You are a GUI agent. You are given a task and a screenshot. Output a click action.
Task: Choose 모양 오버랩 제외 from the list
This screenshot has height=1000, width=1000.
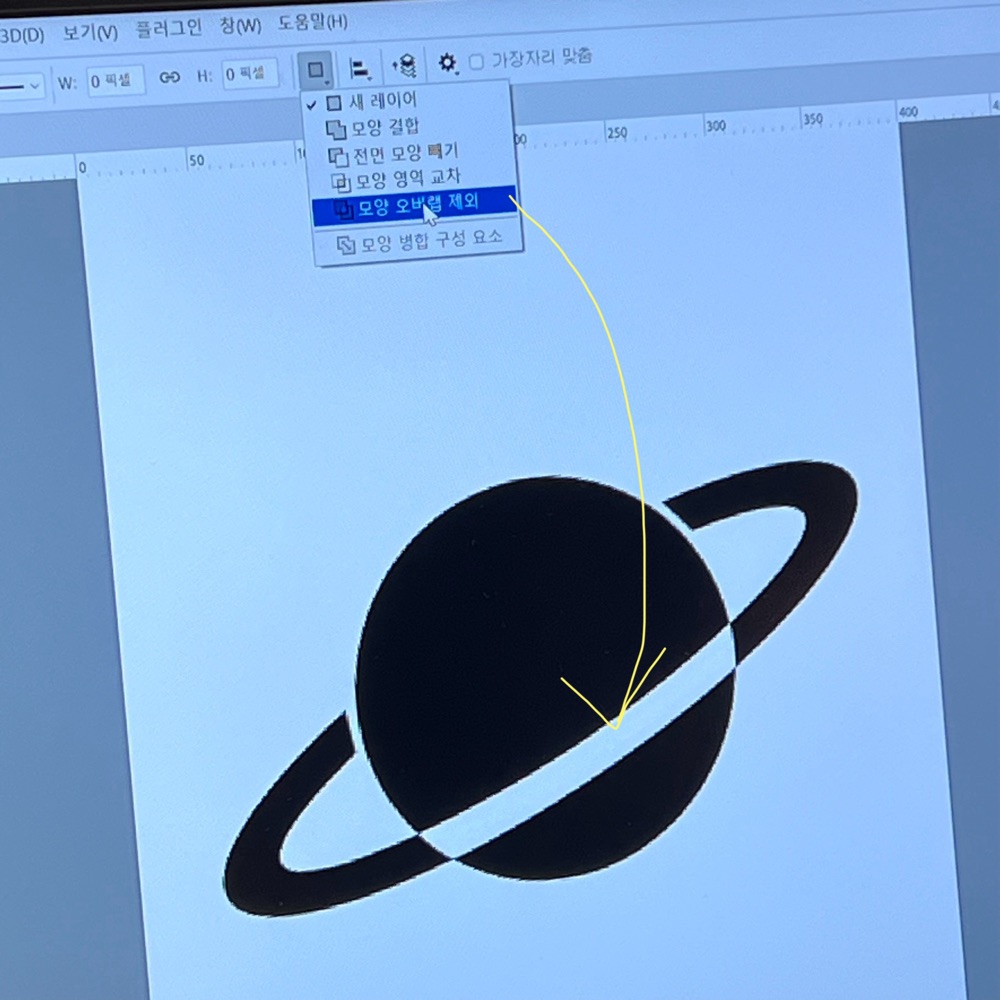pyautogui.click(x=415, y=205)
